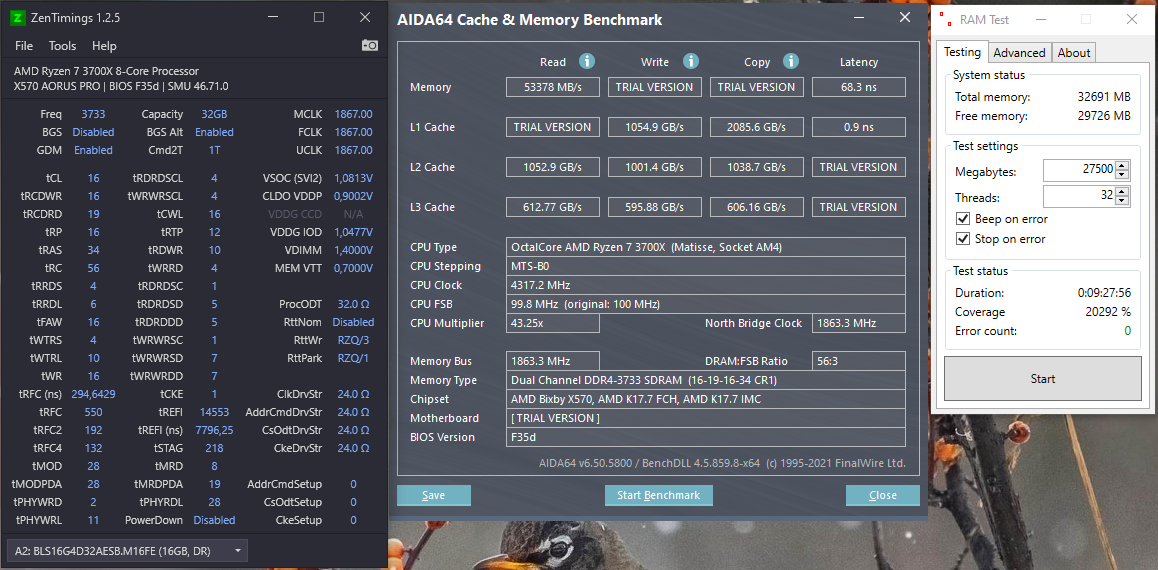Click tSTAG 218 value in ZenTimings
The width and height of the screenshot is (1158, 570).
click(214, 448)
